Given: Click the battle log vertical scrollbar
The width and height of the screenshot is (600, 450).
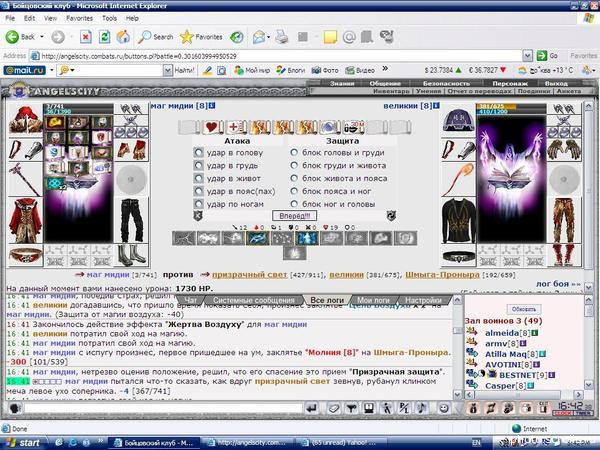Looking at the screenshot, I should click(x=457, y=347).
